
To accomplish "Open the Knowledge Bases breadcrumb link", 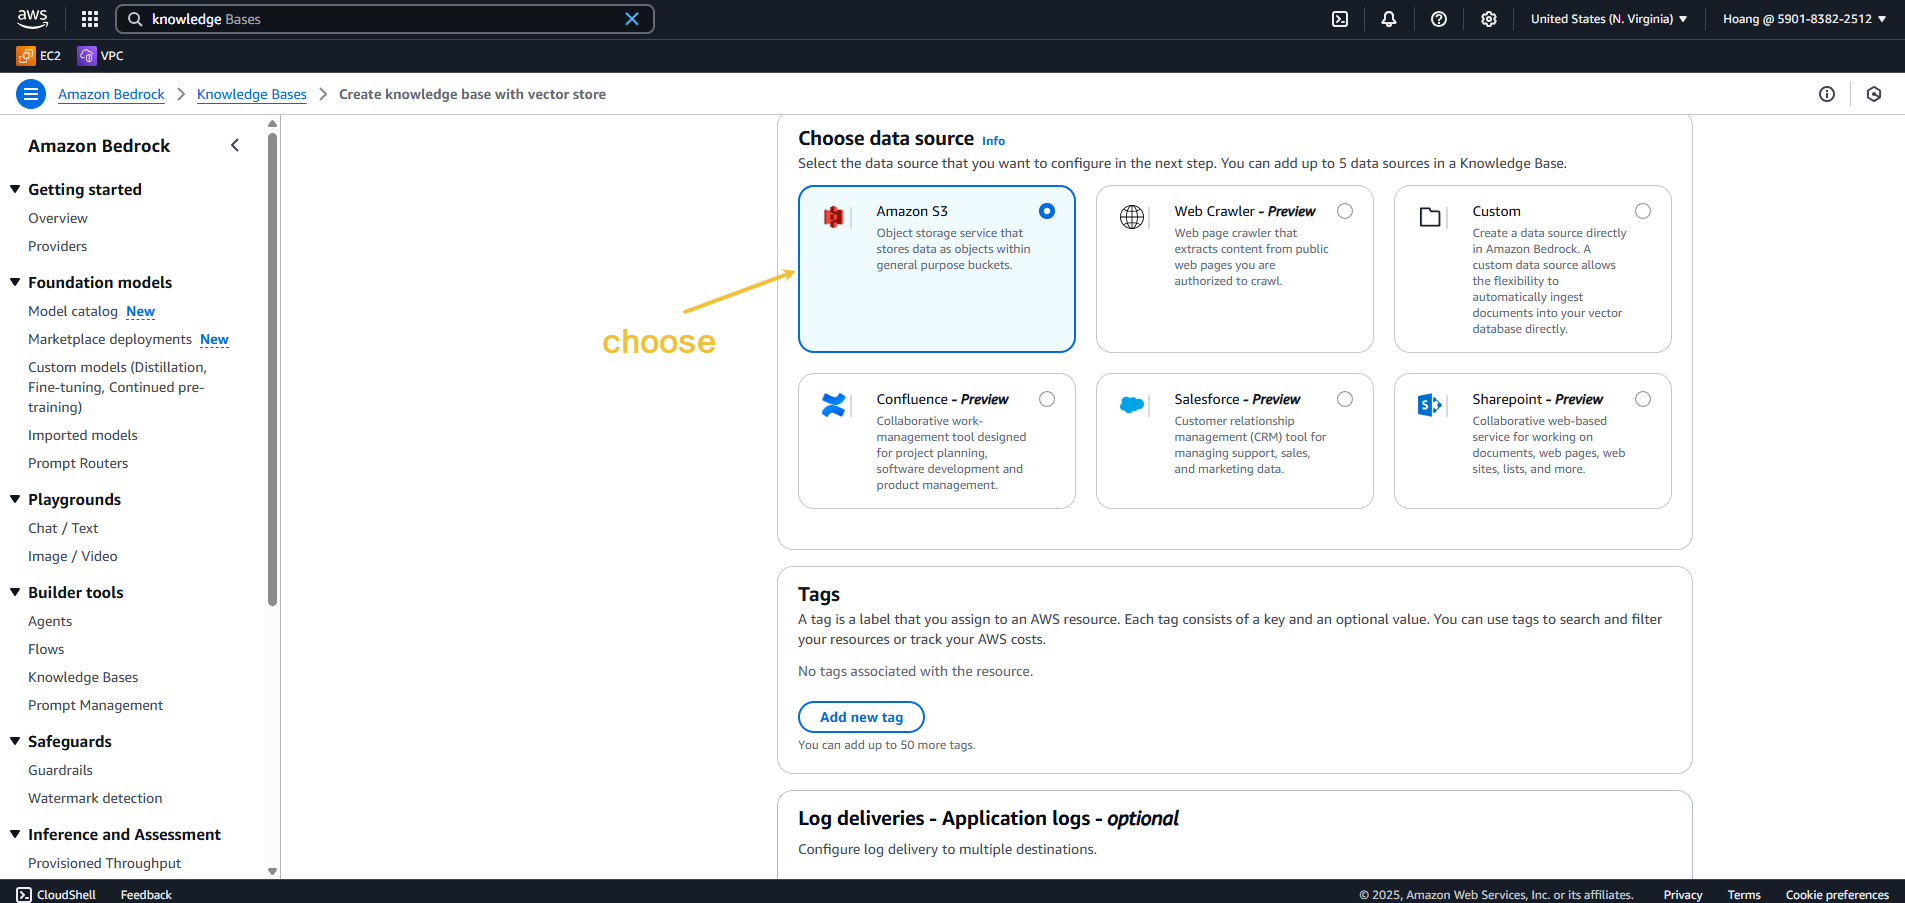I will click(x=252, y=94).
